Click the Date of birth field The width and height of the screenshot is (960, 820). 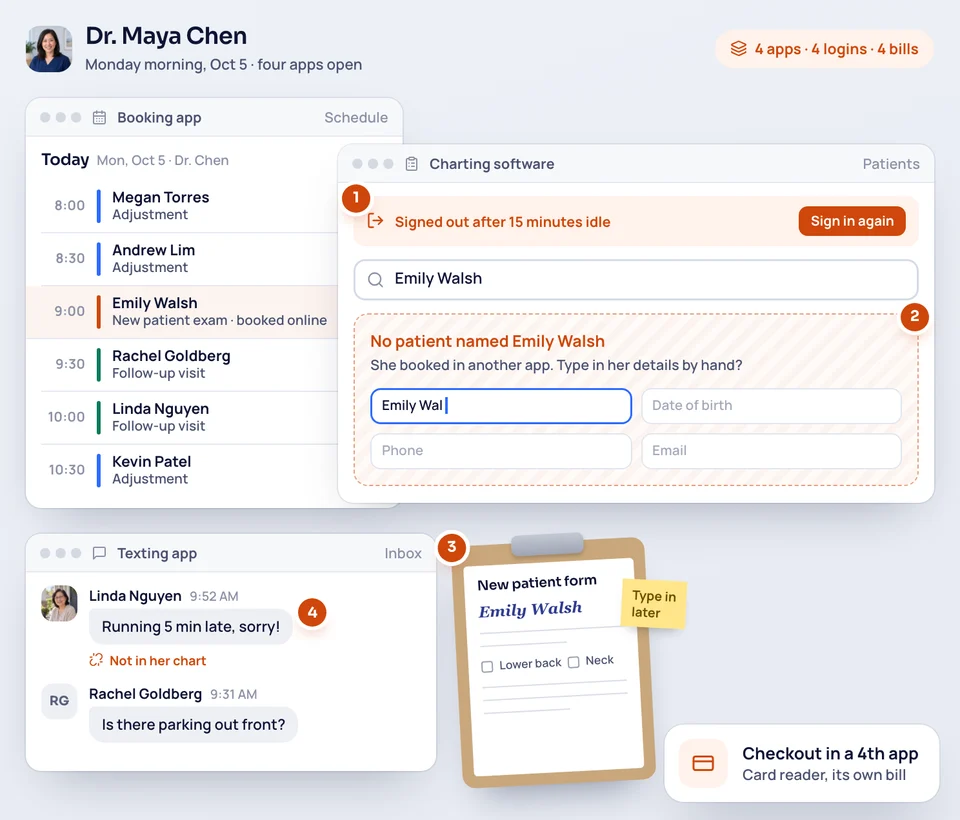click(x=771, y=405)
